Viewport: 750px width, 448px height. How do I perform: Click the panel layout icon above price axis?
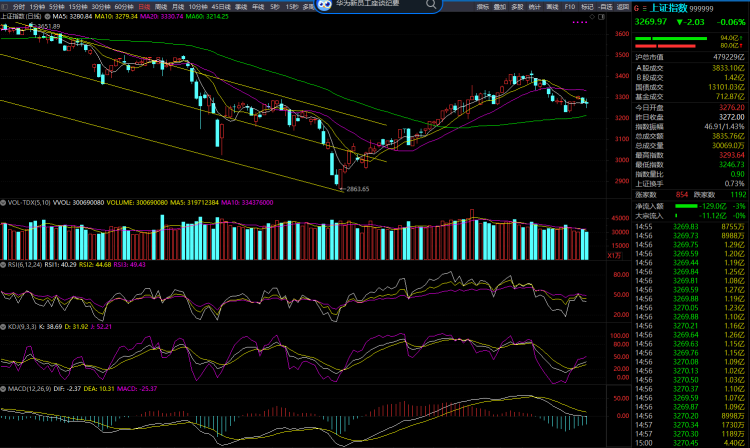[x=602, y=17]
